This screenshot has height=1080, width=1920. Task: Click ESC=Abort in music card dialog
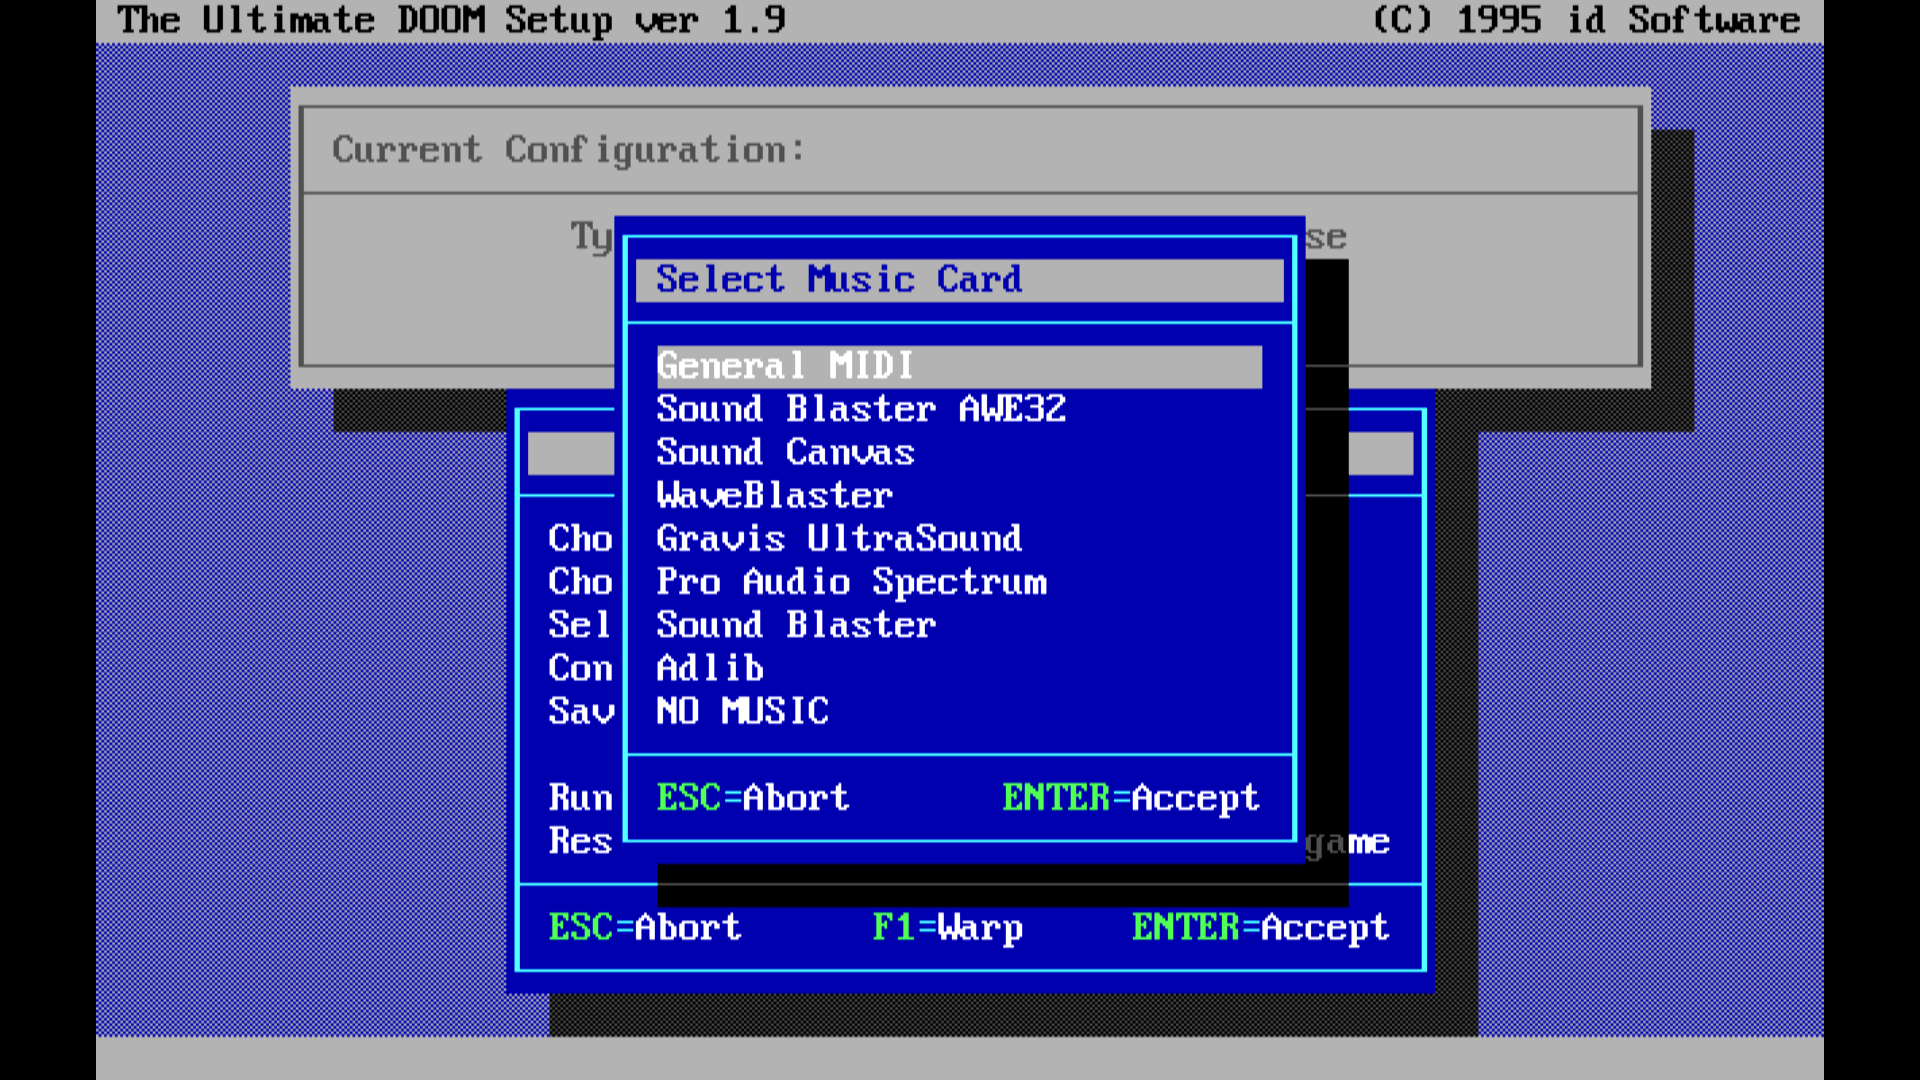(x=752, y=798)
